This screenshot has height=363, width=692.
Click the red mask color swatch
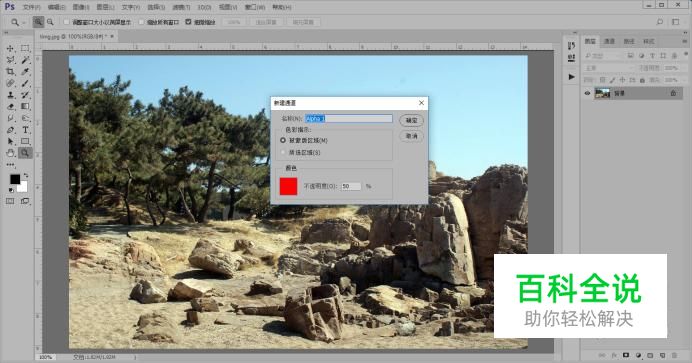pyautogui.click(x=288, y=186)
